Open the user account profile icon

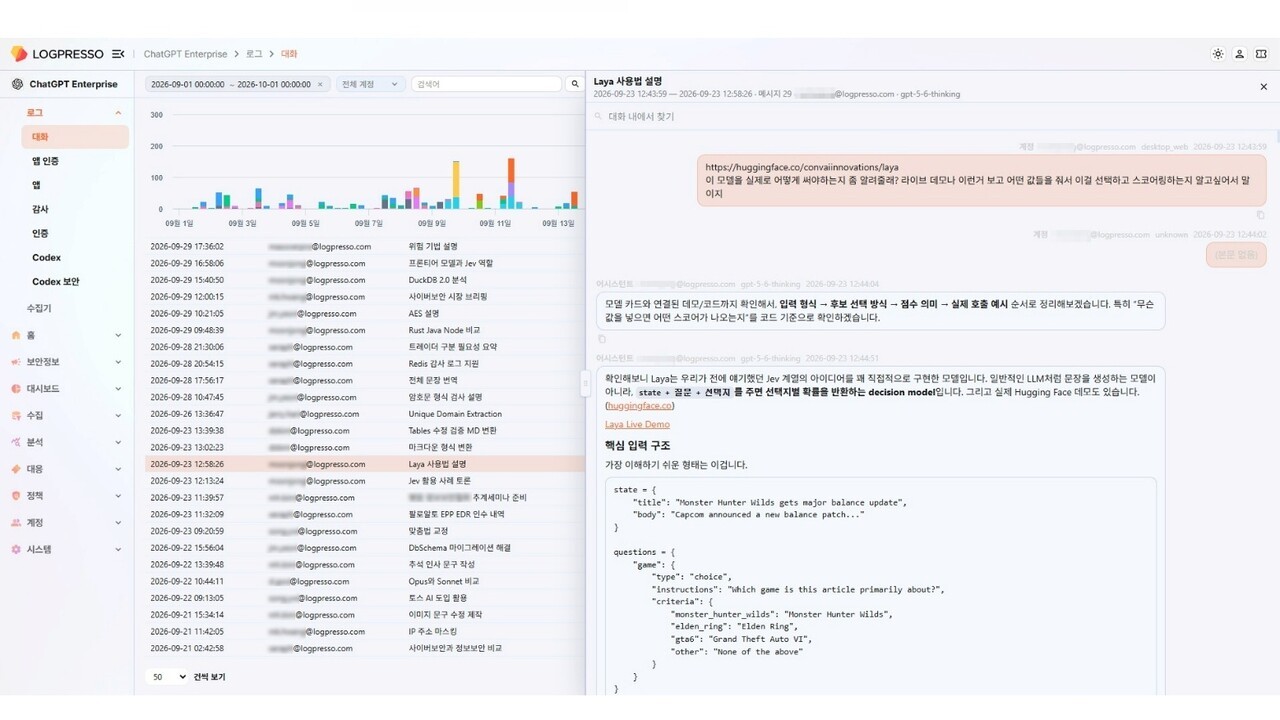coord(1239,54)
